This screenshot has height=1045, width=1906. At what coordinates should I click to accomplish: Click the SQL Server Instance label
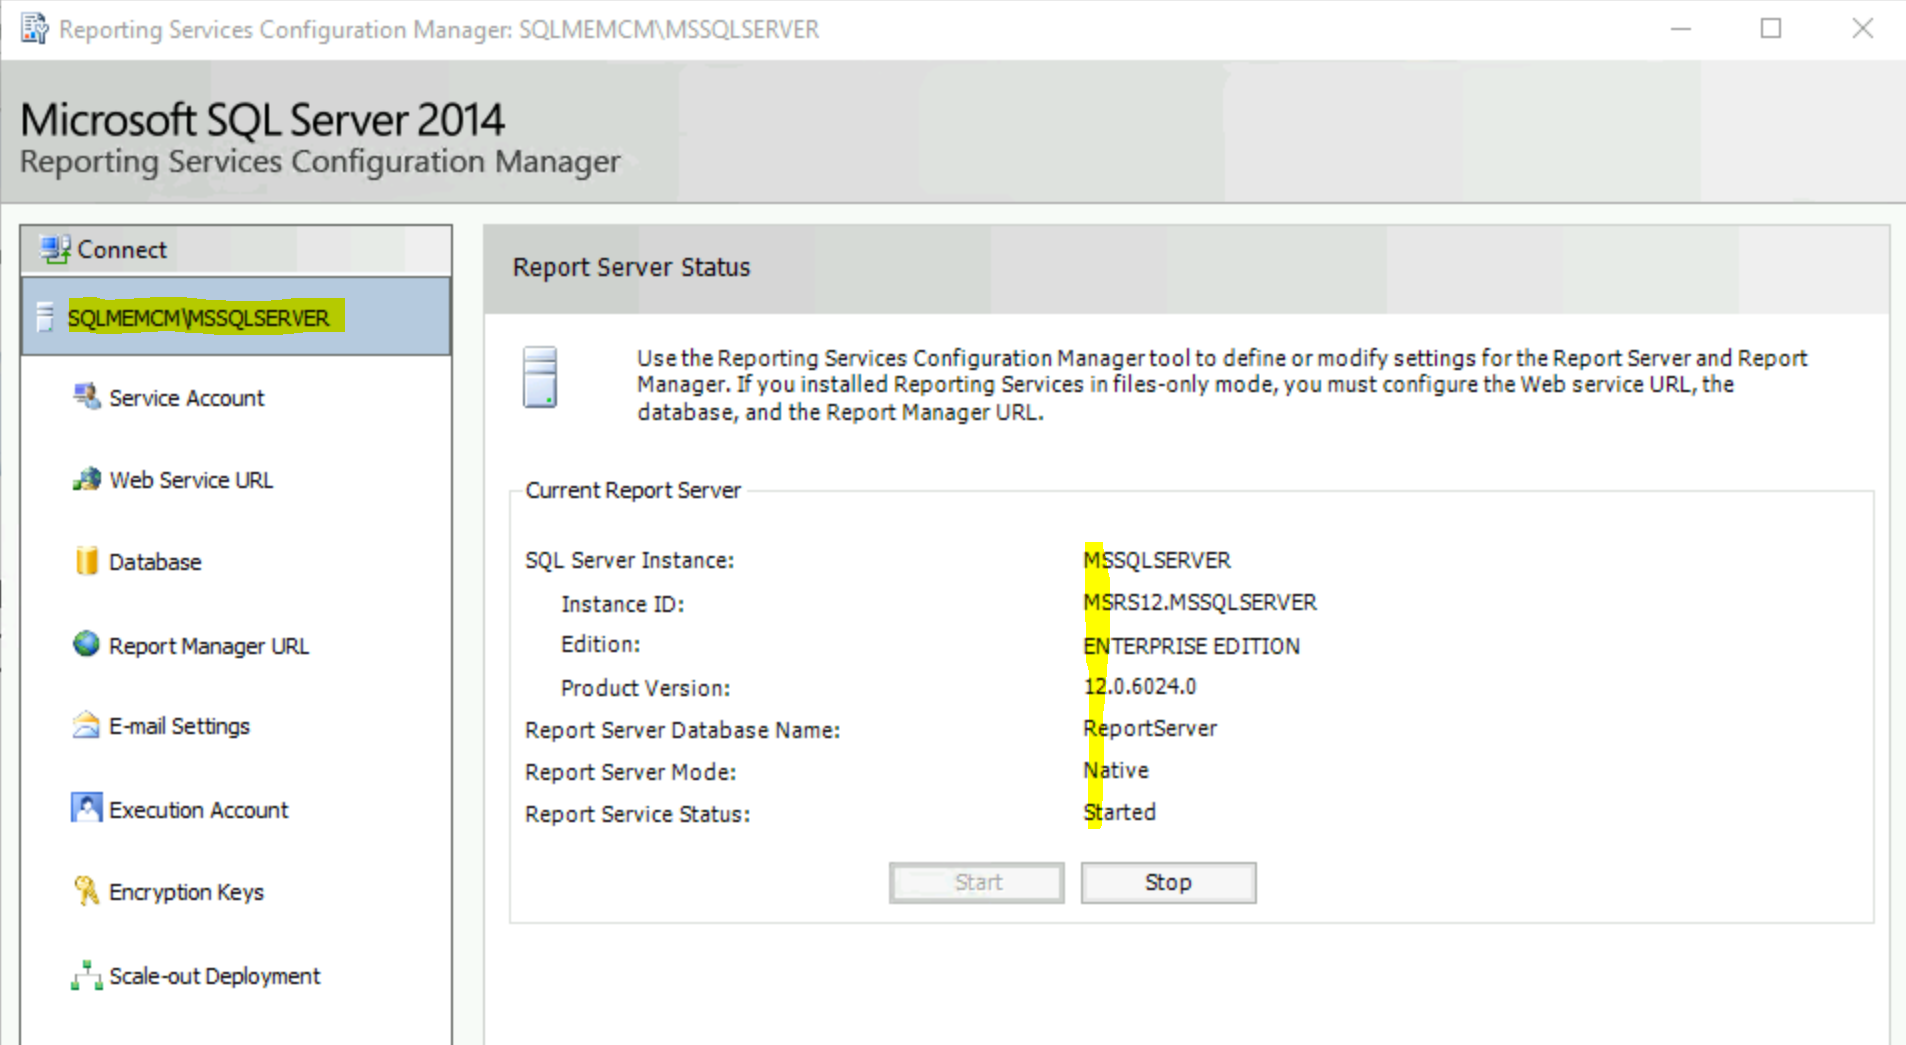630,560
